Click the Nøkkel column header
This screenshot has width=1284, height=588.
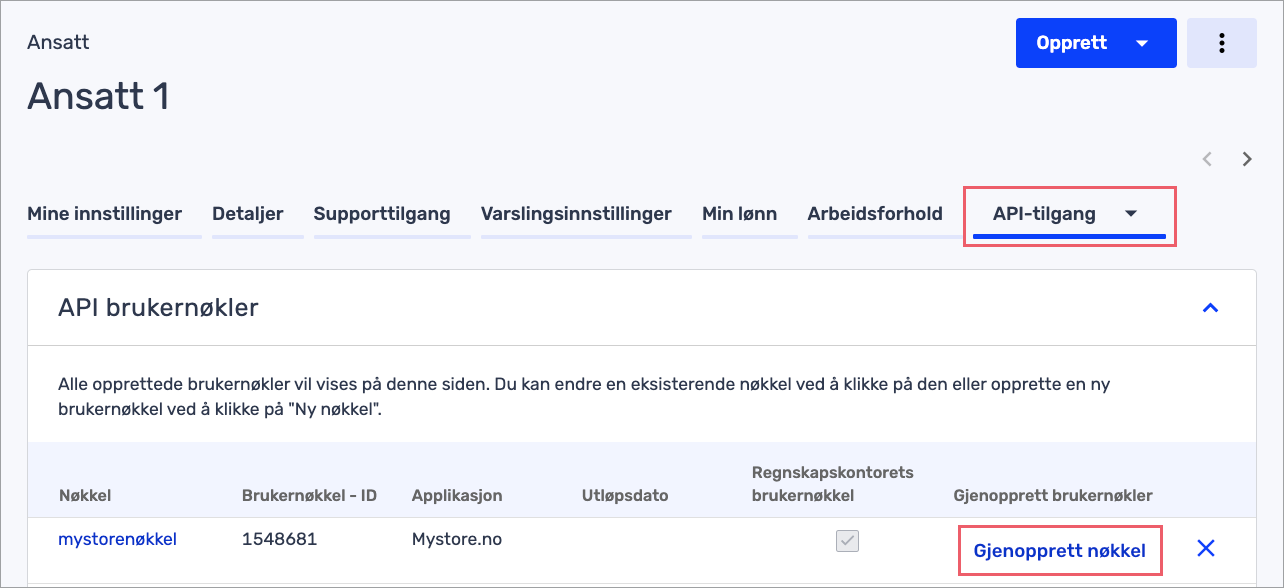(85, 496)
